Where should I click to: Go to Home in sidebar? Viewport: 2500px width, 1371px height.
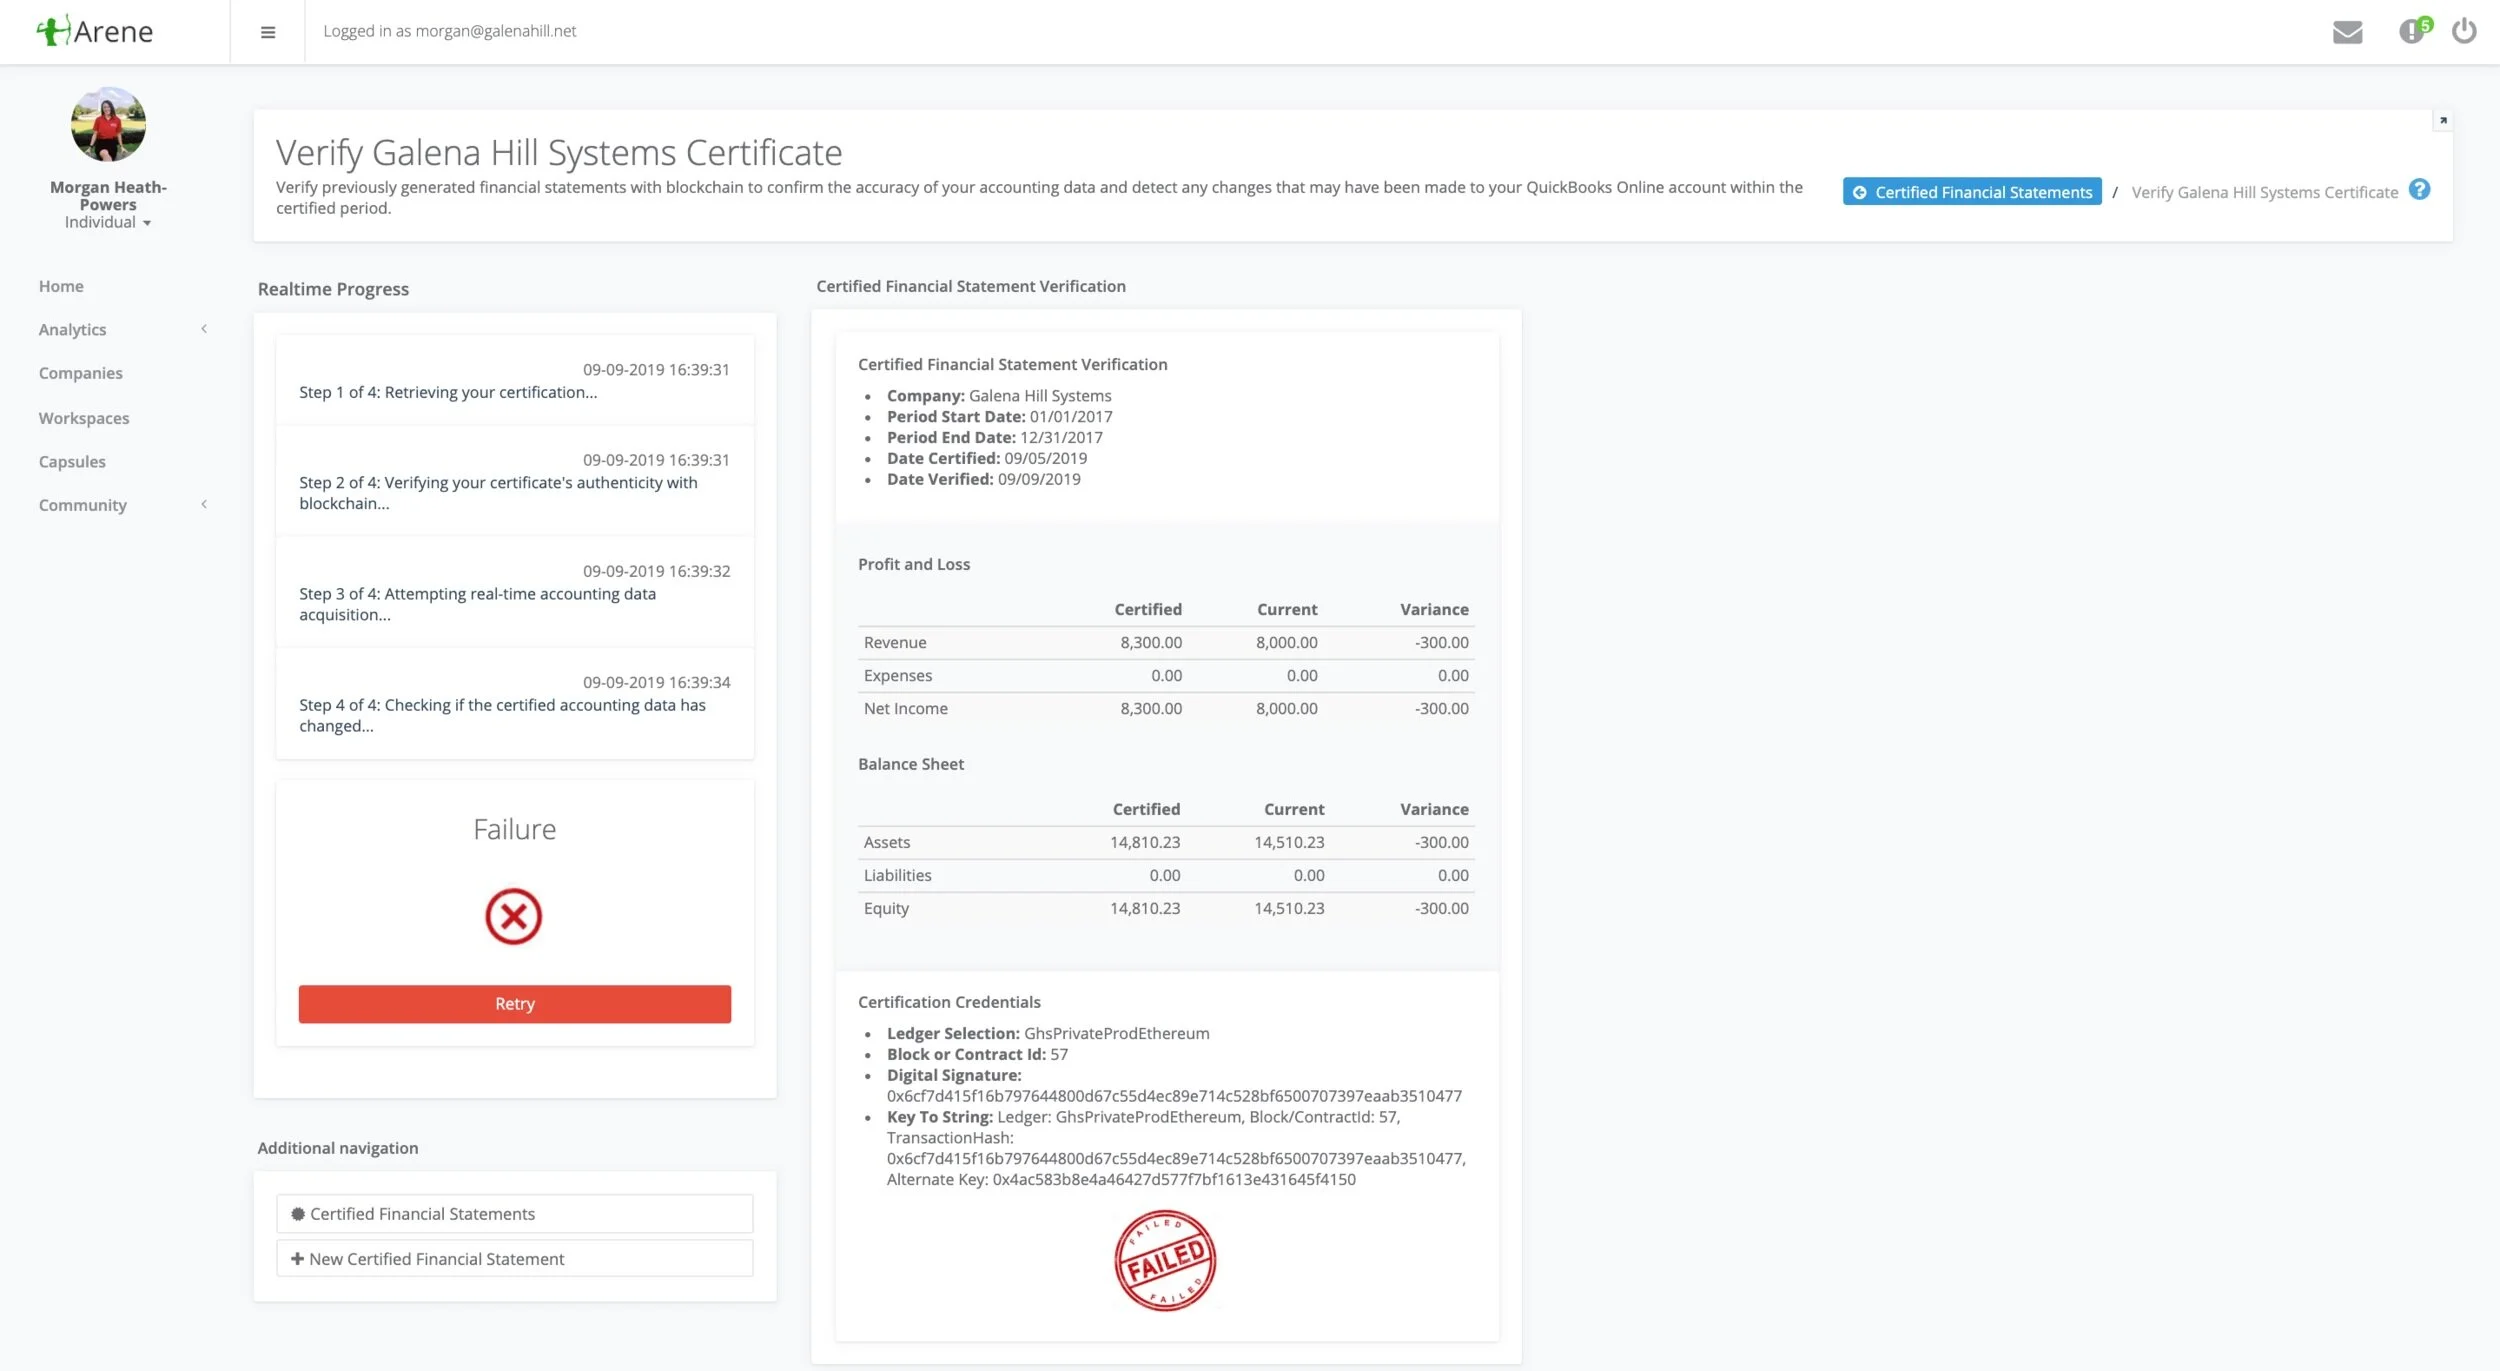[x=61, y=286]
